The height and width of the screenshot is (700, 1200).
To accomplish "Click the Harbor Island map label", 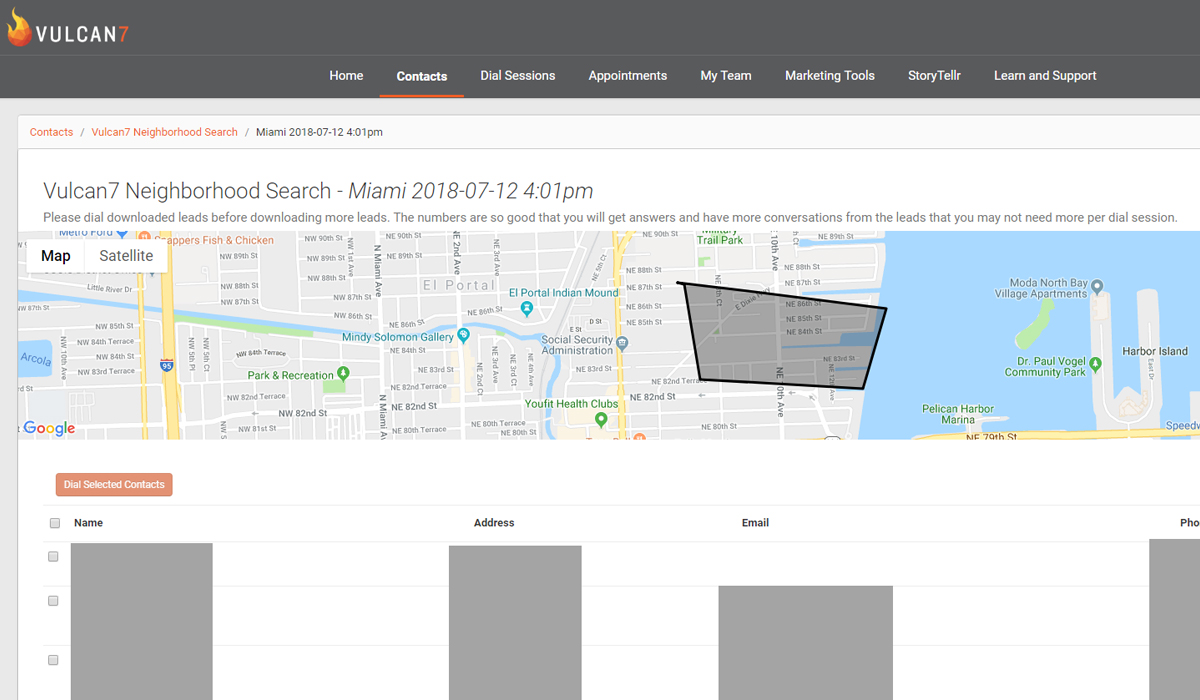I will 1155,351.
